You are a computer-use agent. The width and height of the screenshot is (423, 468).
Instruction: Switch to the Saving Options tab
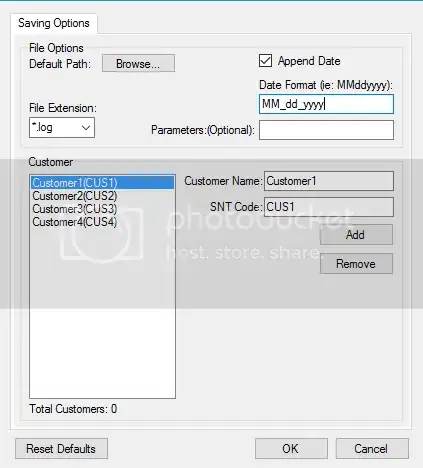[54, 23]
